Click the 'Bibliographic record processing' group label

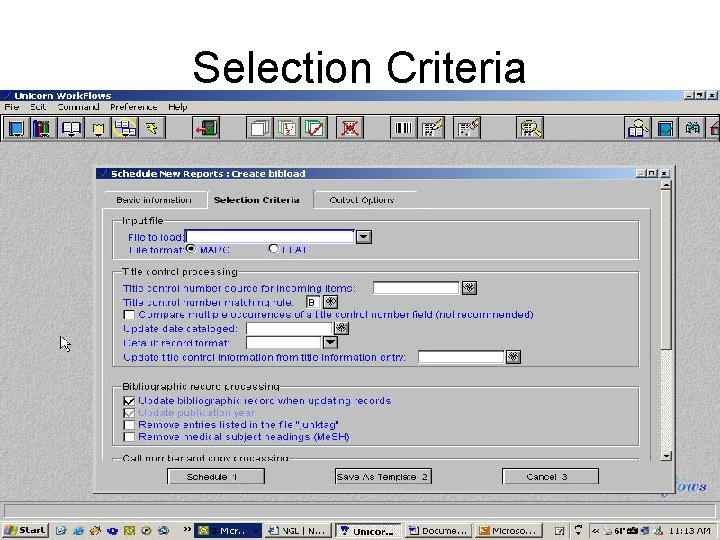pos(201,386)
